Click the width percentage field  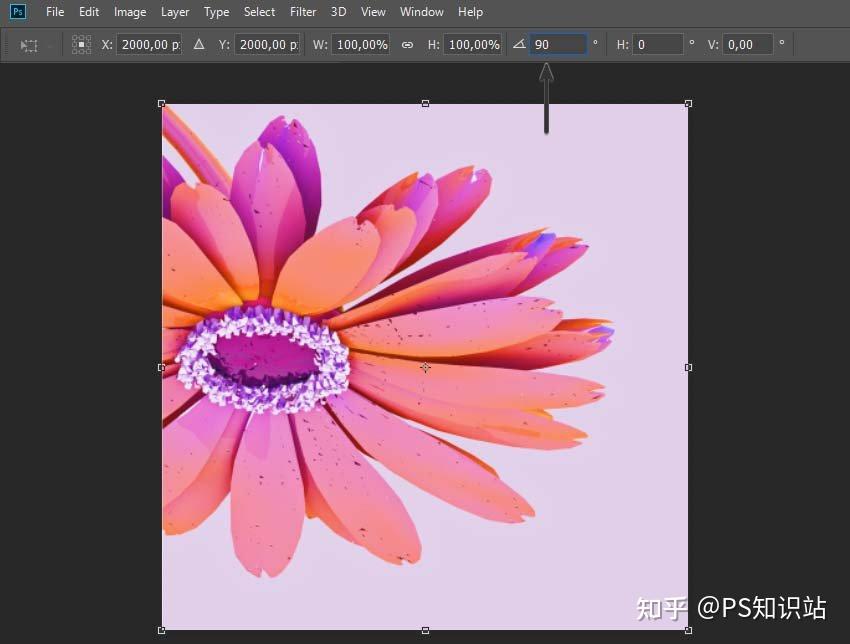tap(361, 45)
